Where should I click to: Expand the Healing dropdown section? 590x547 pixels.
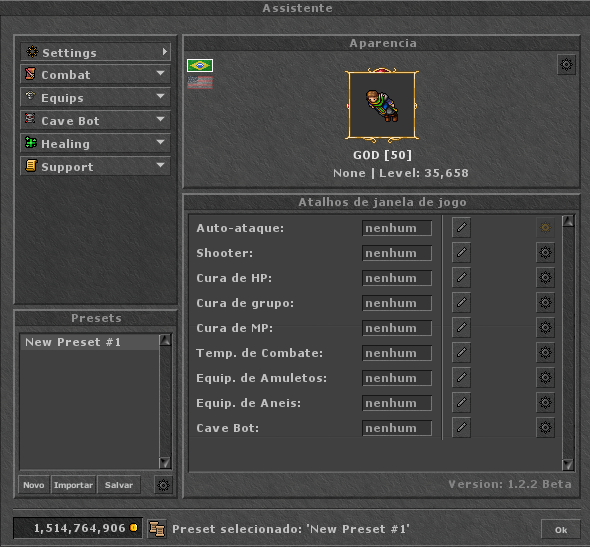point(96,143)
